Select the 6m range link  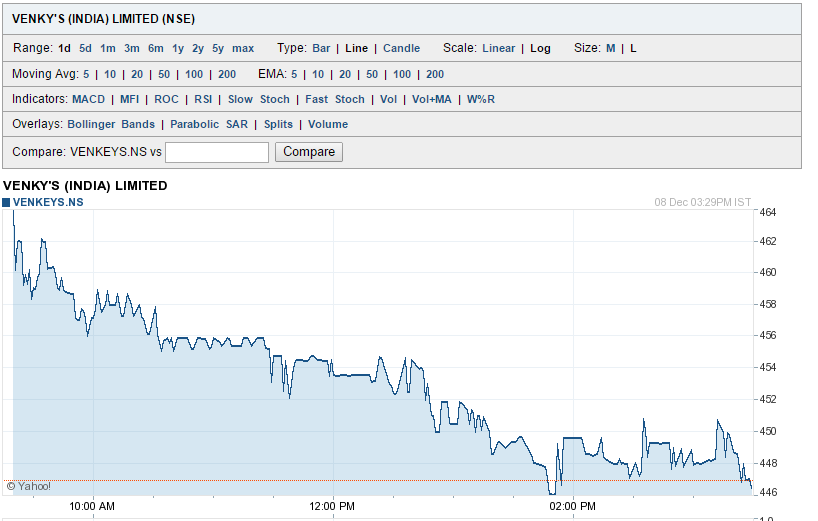tap(156, 49)
